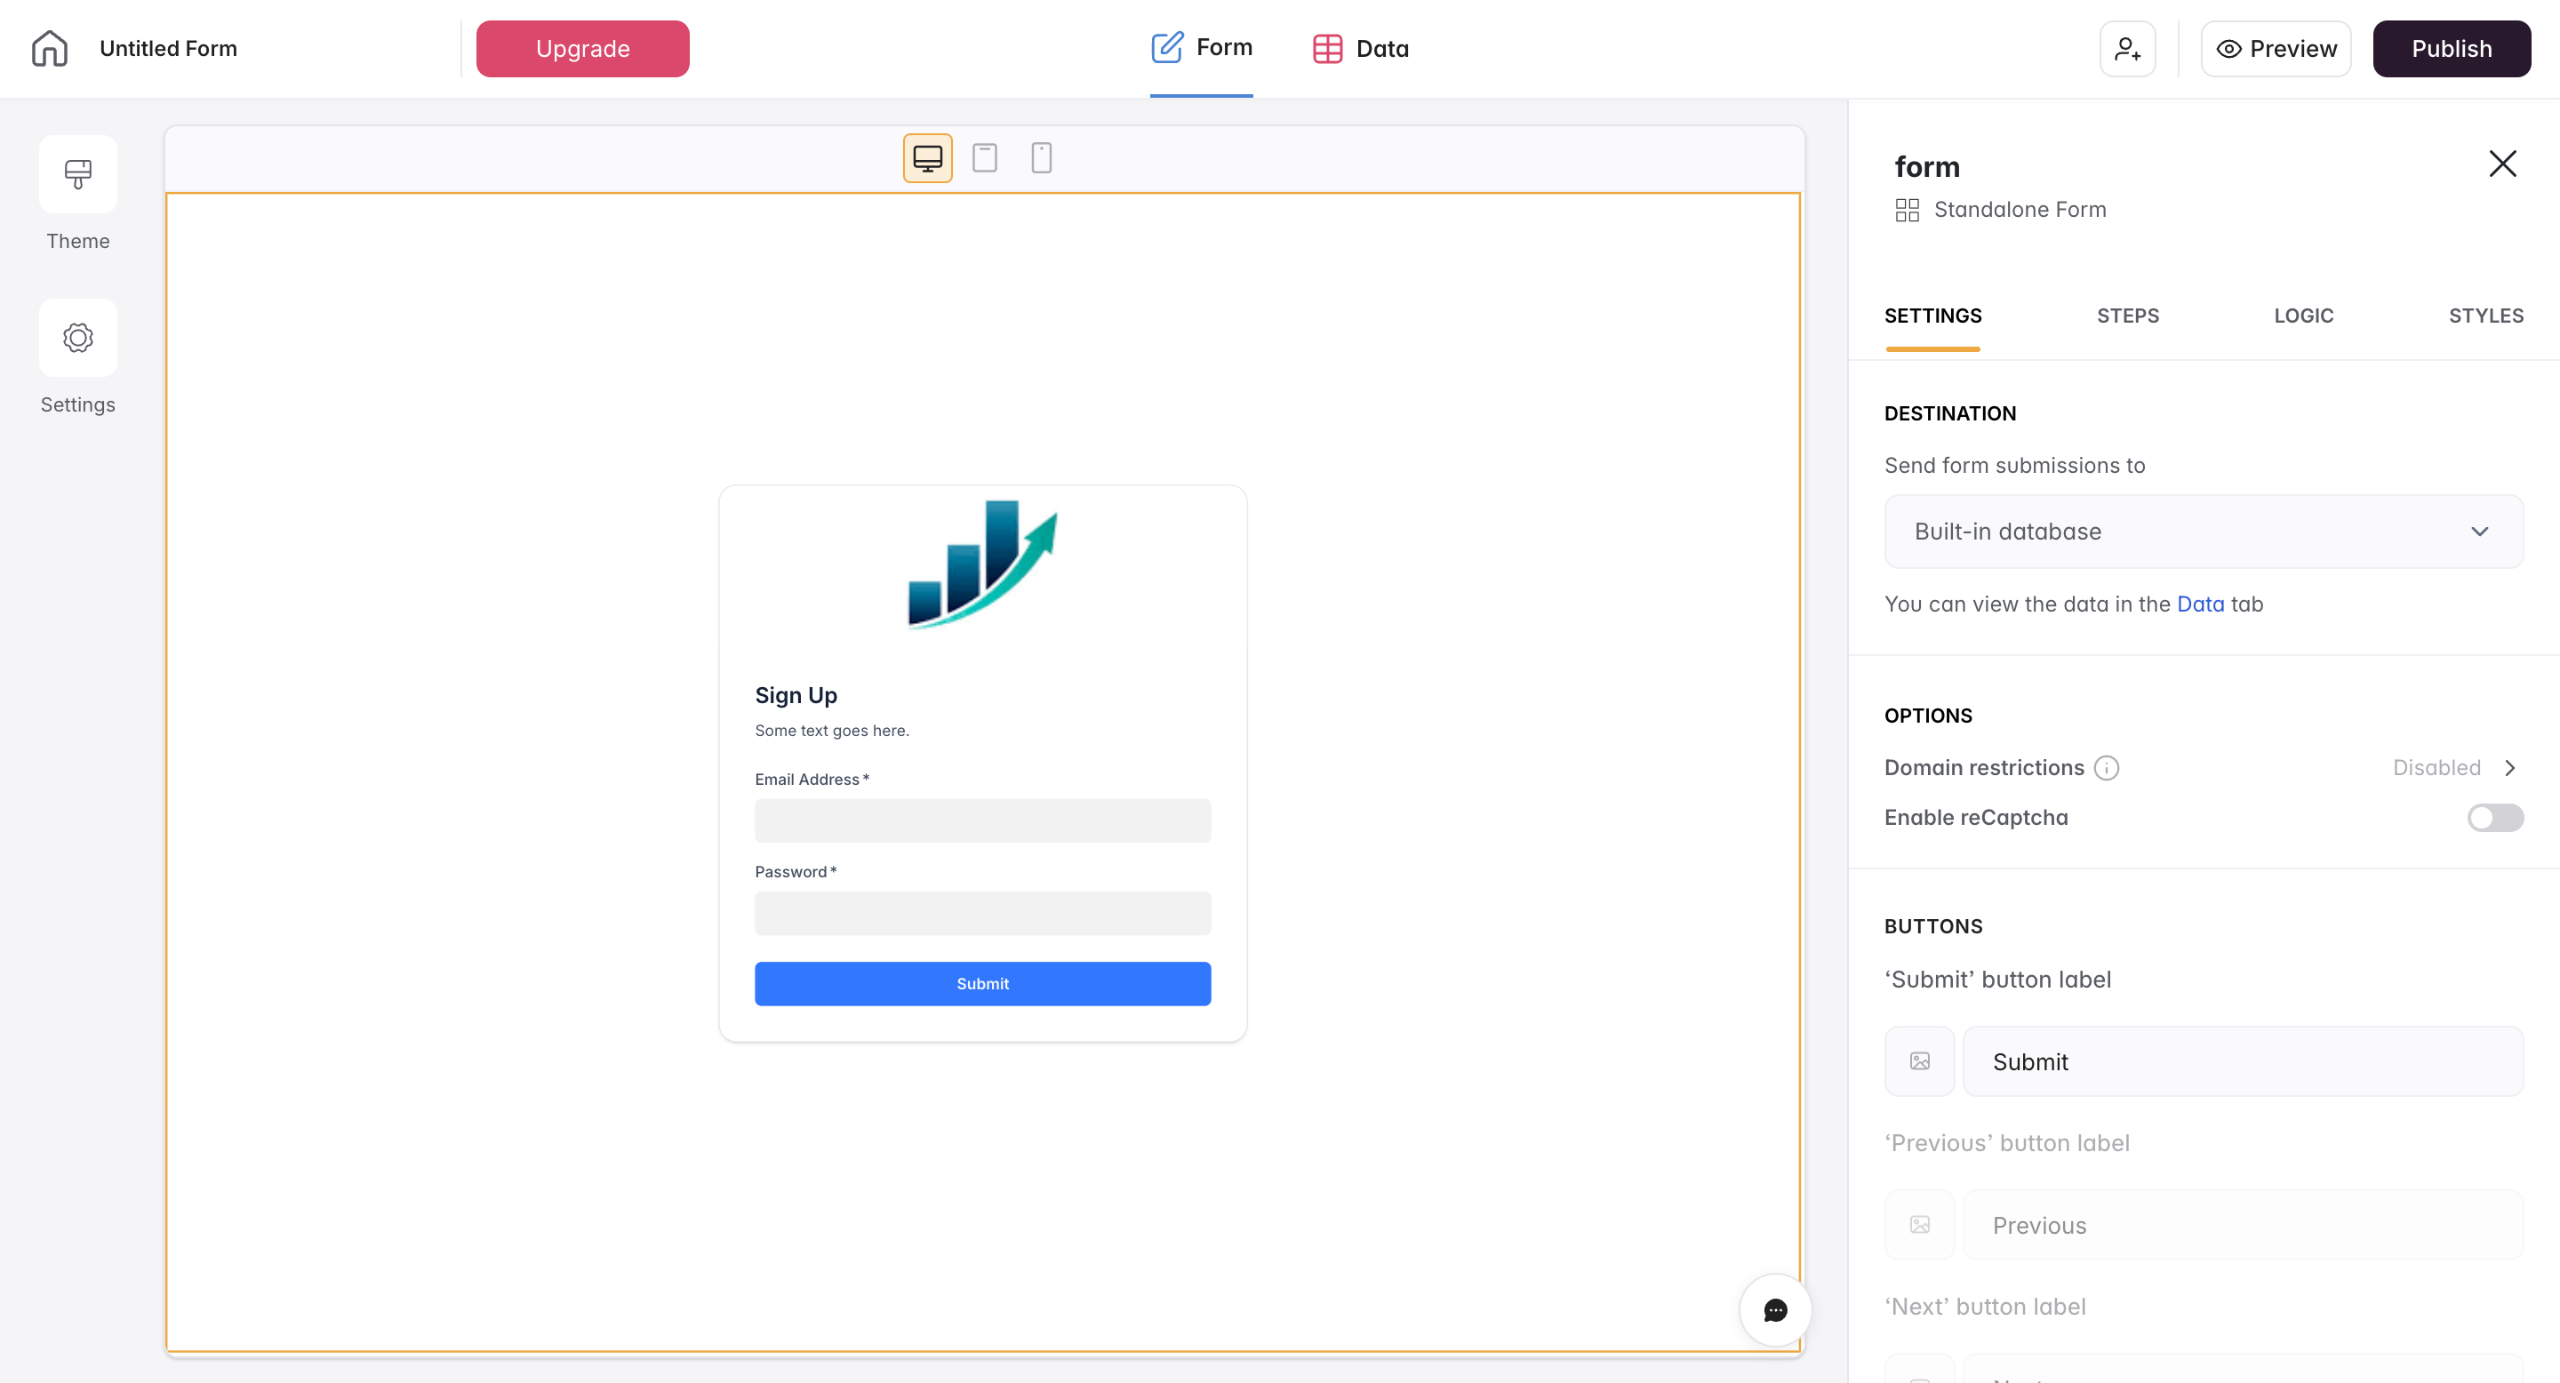Click the Data link in destination text
The image size is (2560, 1383).
[x=2200, y=604]
